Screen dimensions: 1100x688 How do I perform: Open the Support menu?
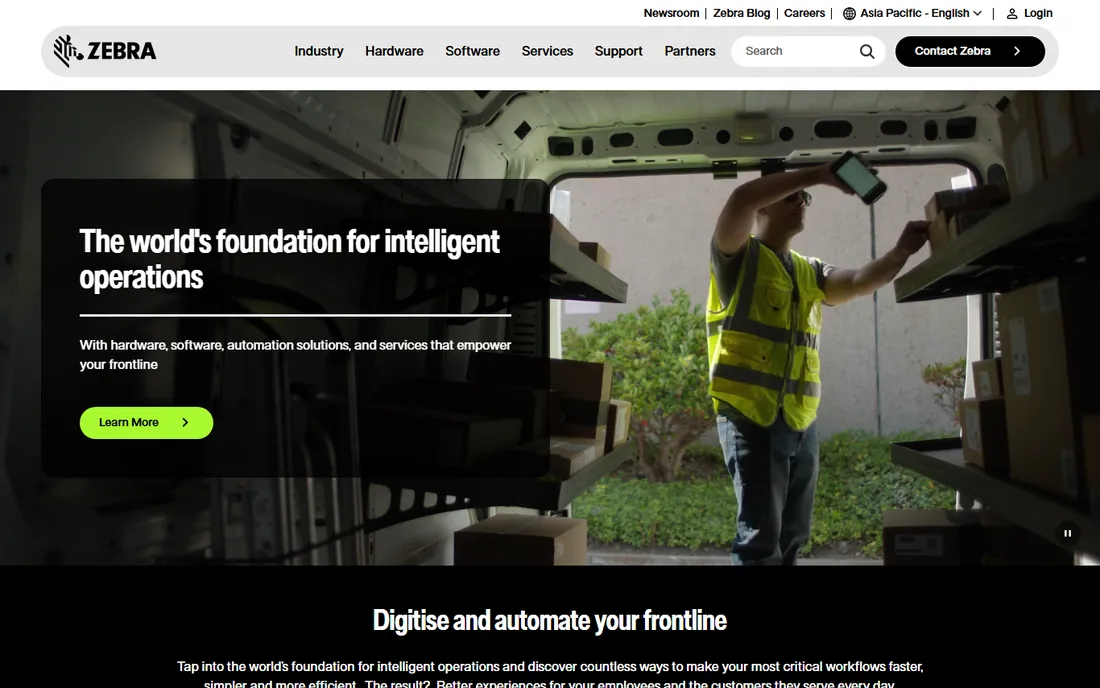pyautogui.click(x=619, y=51)
